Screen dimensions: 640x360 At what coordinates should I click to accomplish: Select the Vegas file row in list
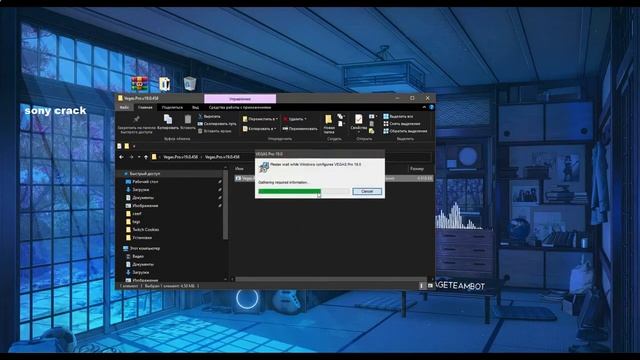(333, 178)
